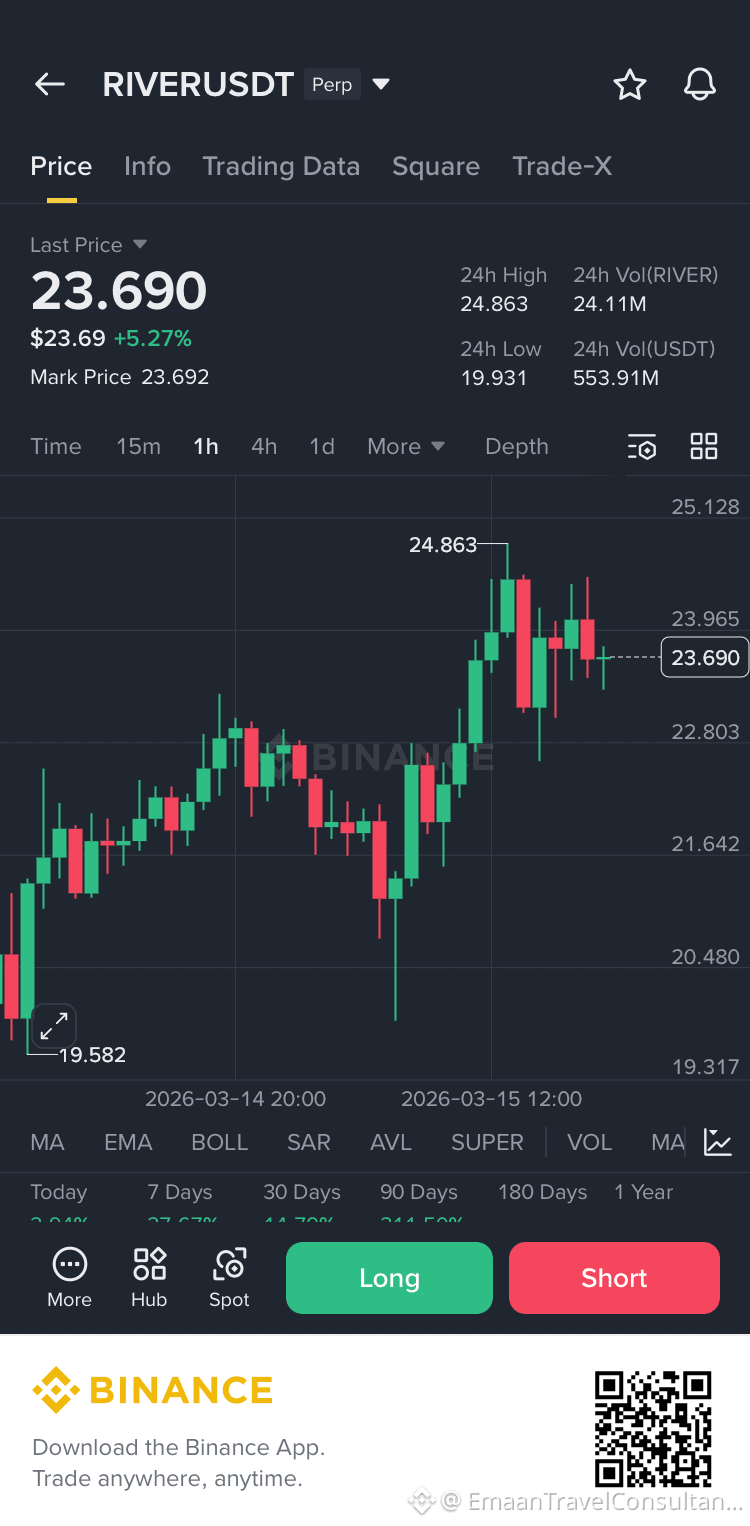Select the 1 Year performance period
The height and width of the screenshot is (1526, 750).
coord(644,1192)
